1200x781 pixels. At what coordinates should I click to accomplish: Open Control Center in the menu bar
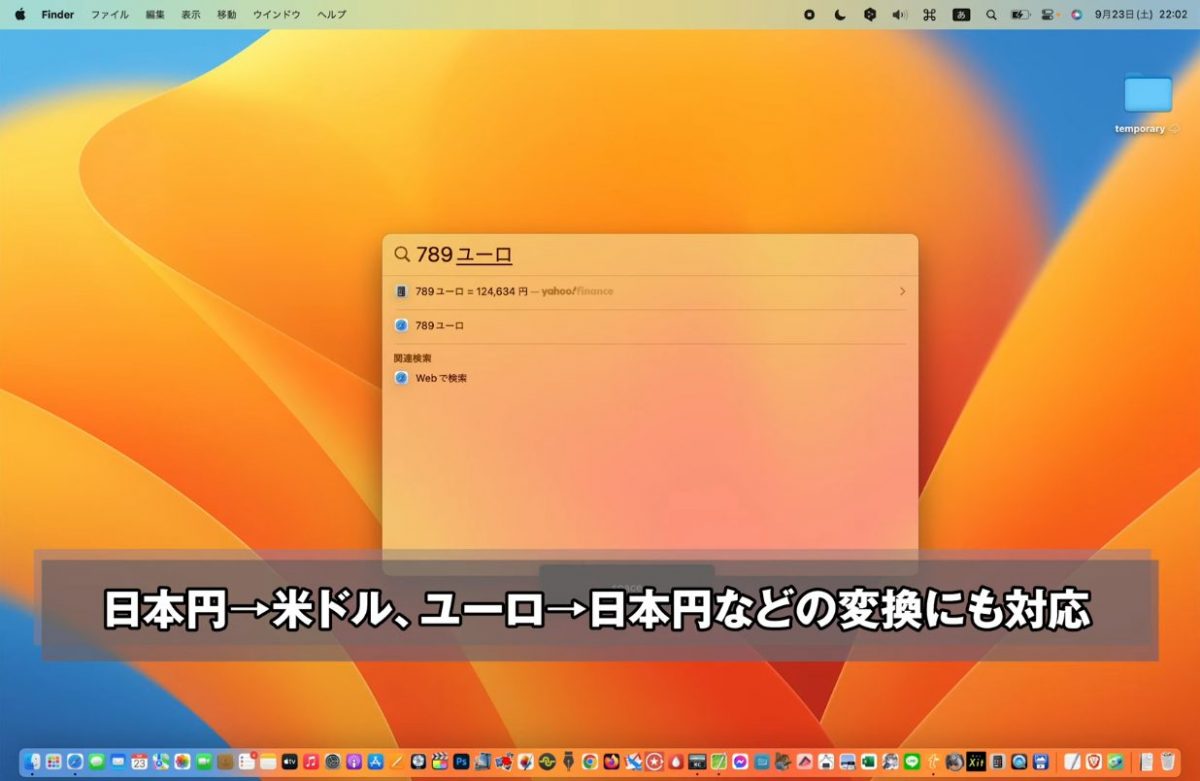point(1049,15)
